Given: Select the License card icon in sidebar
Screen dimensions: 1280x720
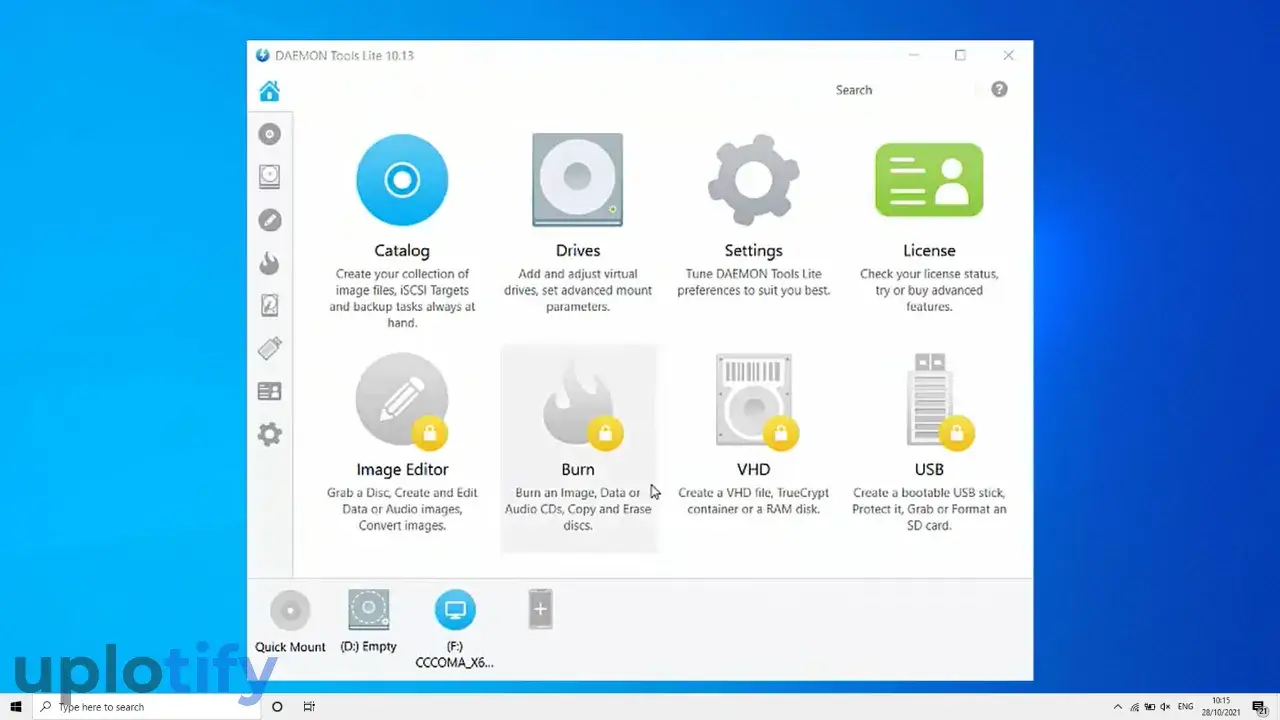Looking at the screenshot, I should [269, 391].
